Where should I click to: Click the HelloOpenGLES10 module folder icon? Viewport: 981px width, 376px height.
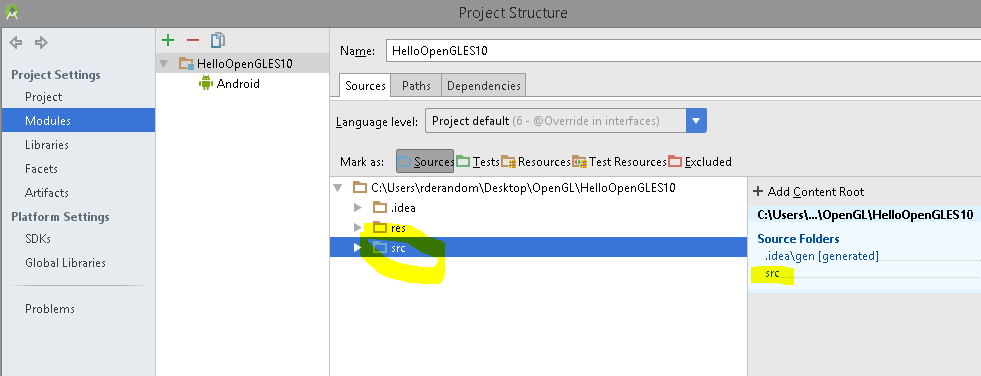point(186,63)
